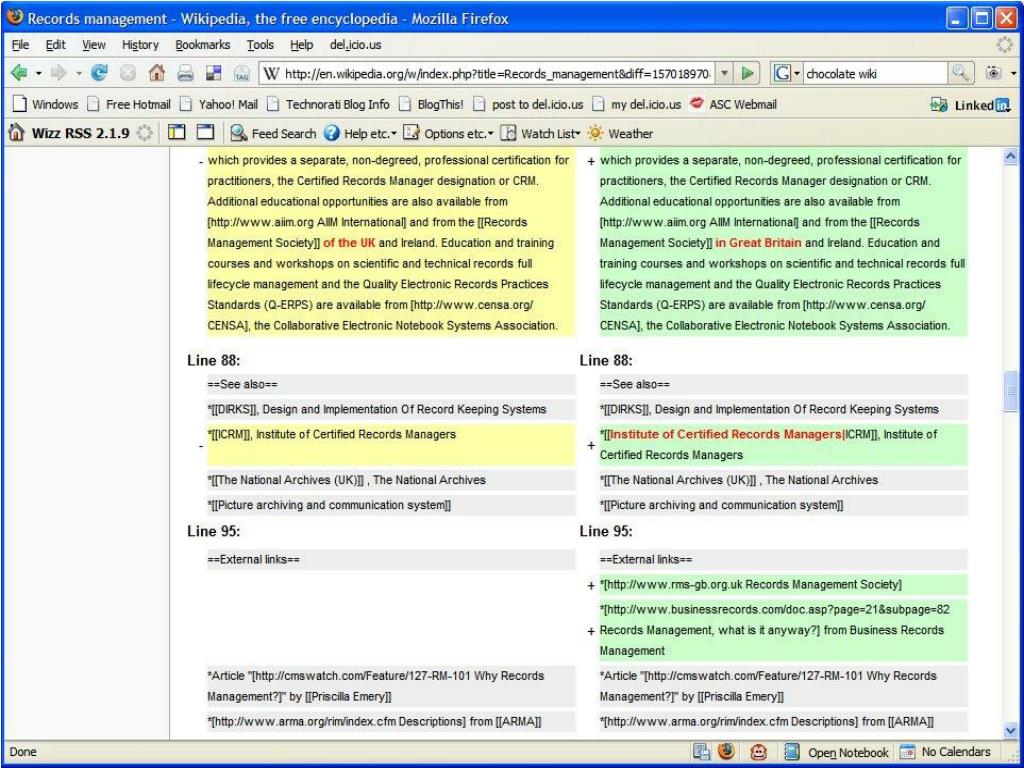Open the Bookmarks menu
The height and width of the screenshot is (768, 1024).
202,44
